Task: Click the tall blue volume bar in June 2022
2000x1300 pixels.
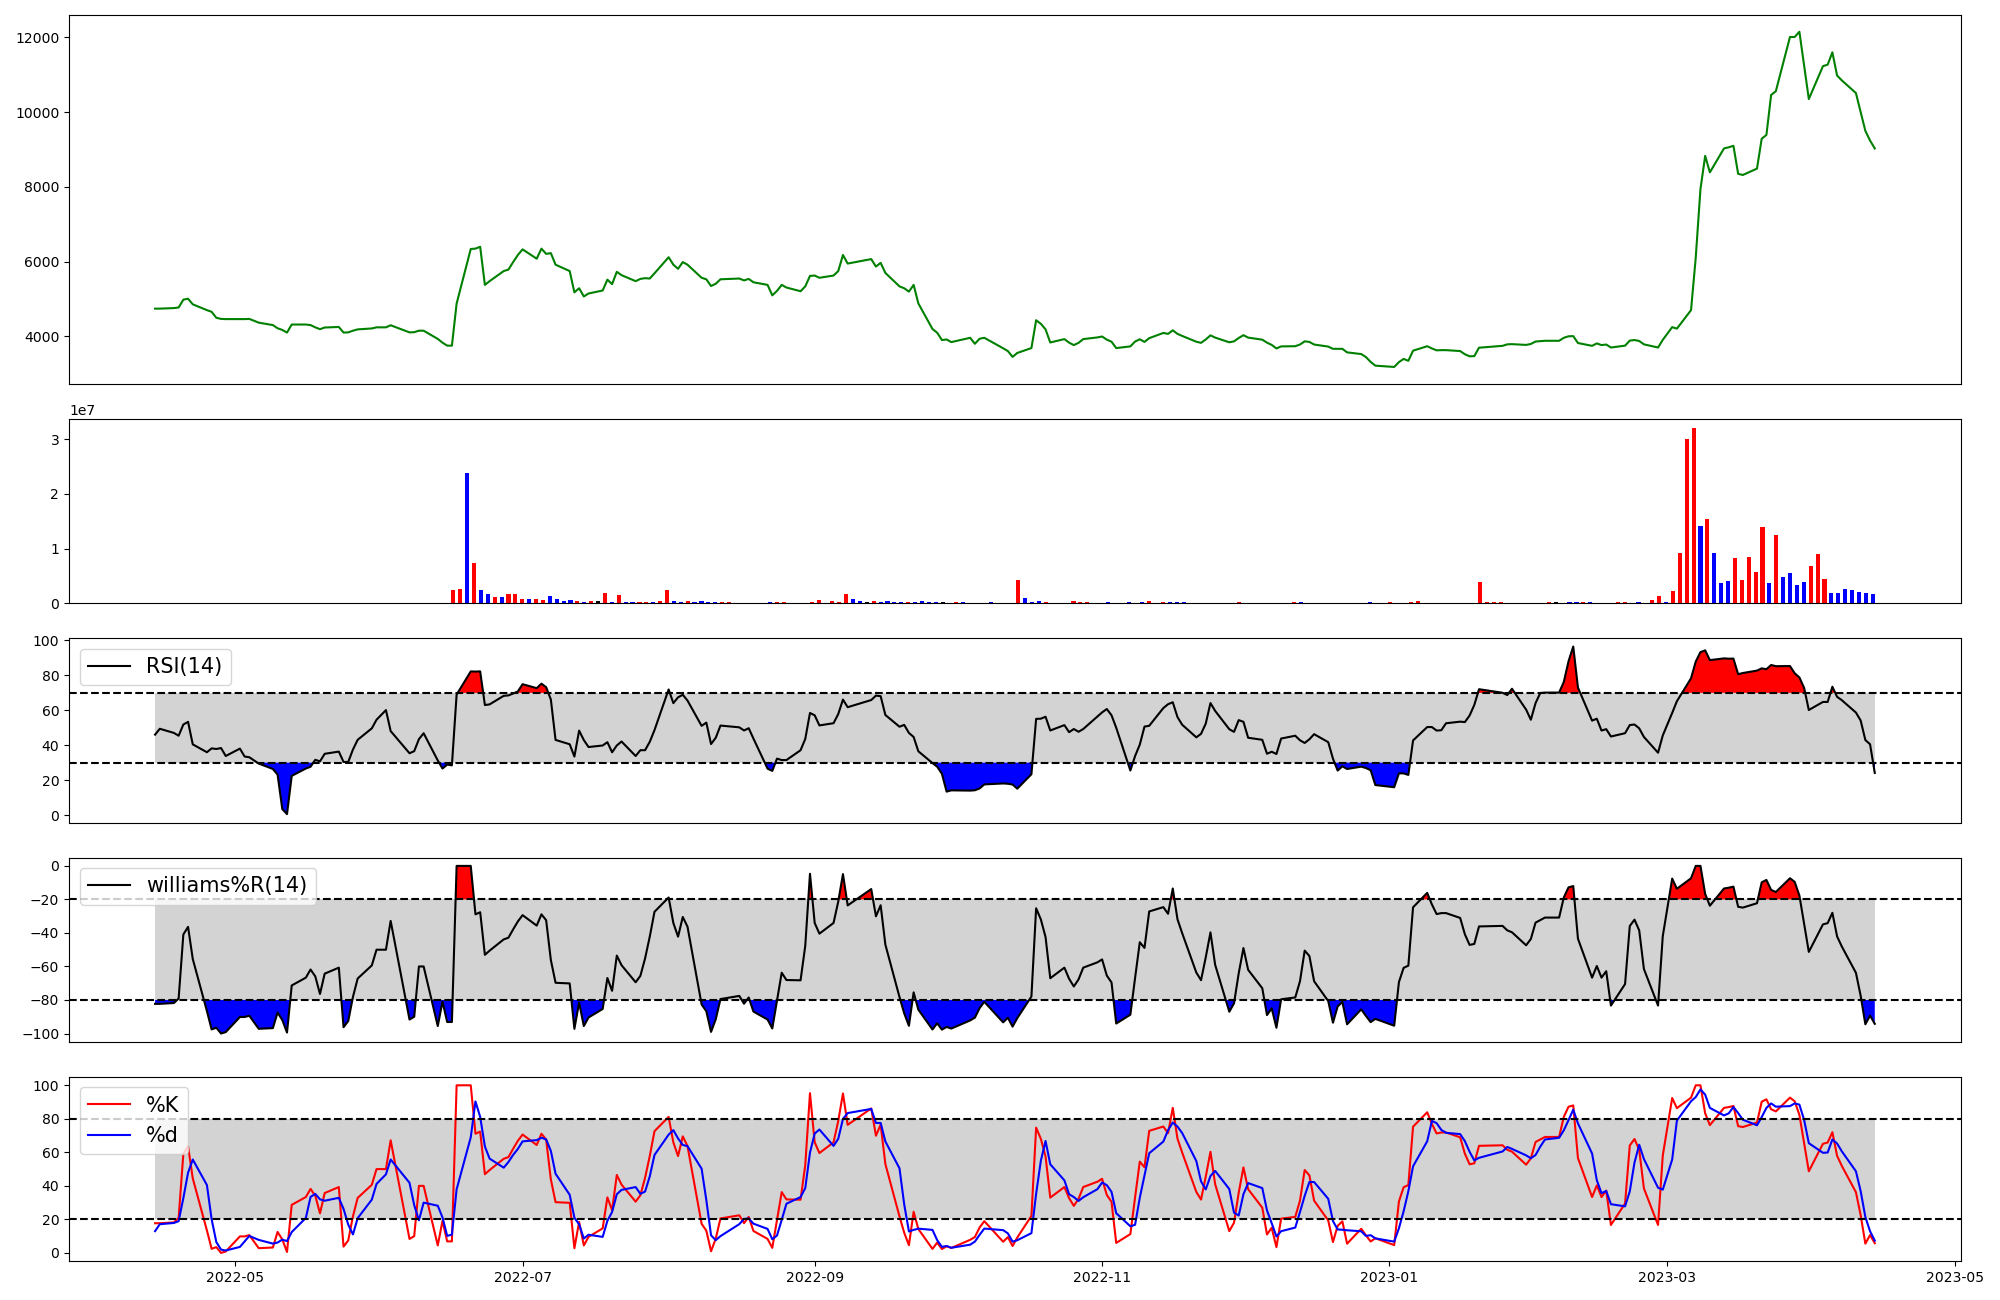Action: [467, 538]
